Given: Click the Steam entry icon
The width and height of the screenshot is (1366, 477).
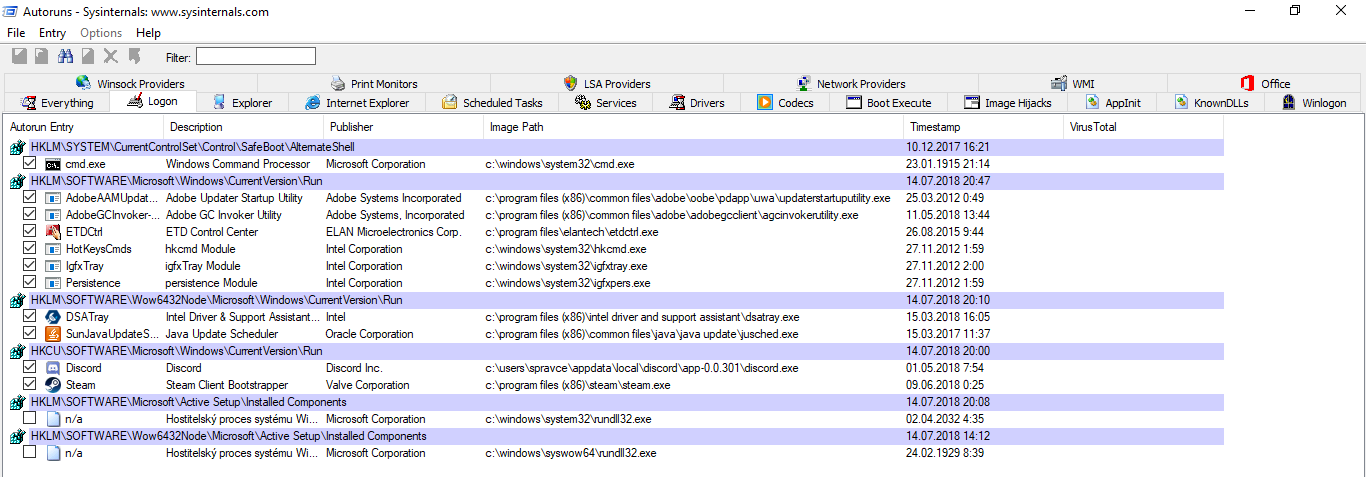Looking at the screenshot, I should click(x=53, y=385).
